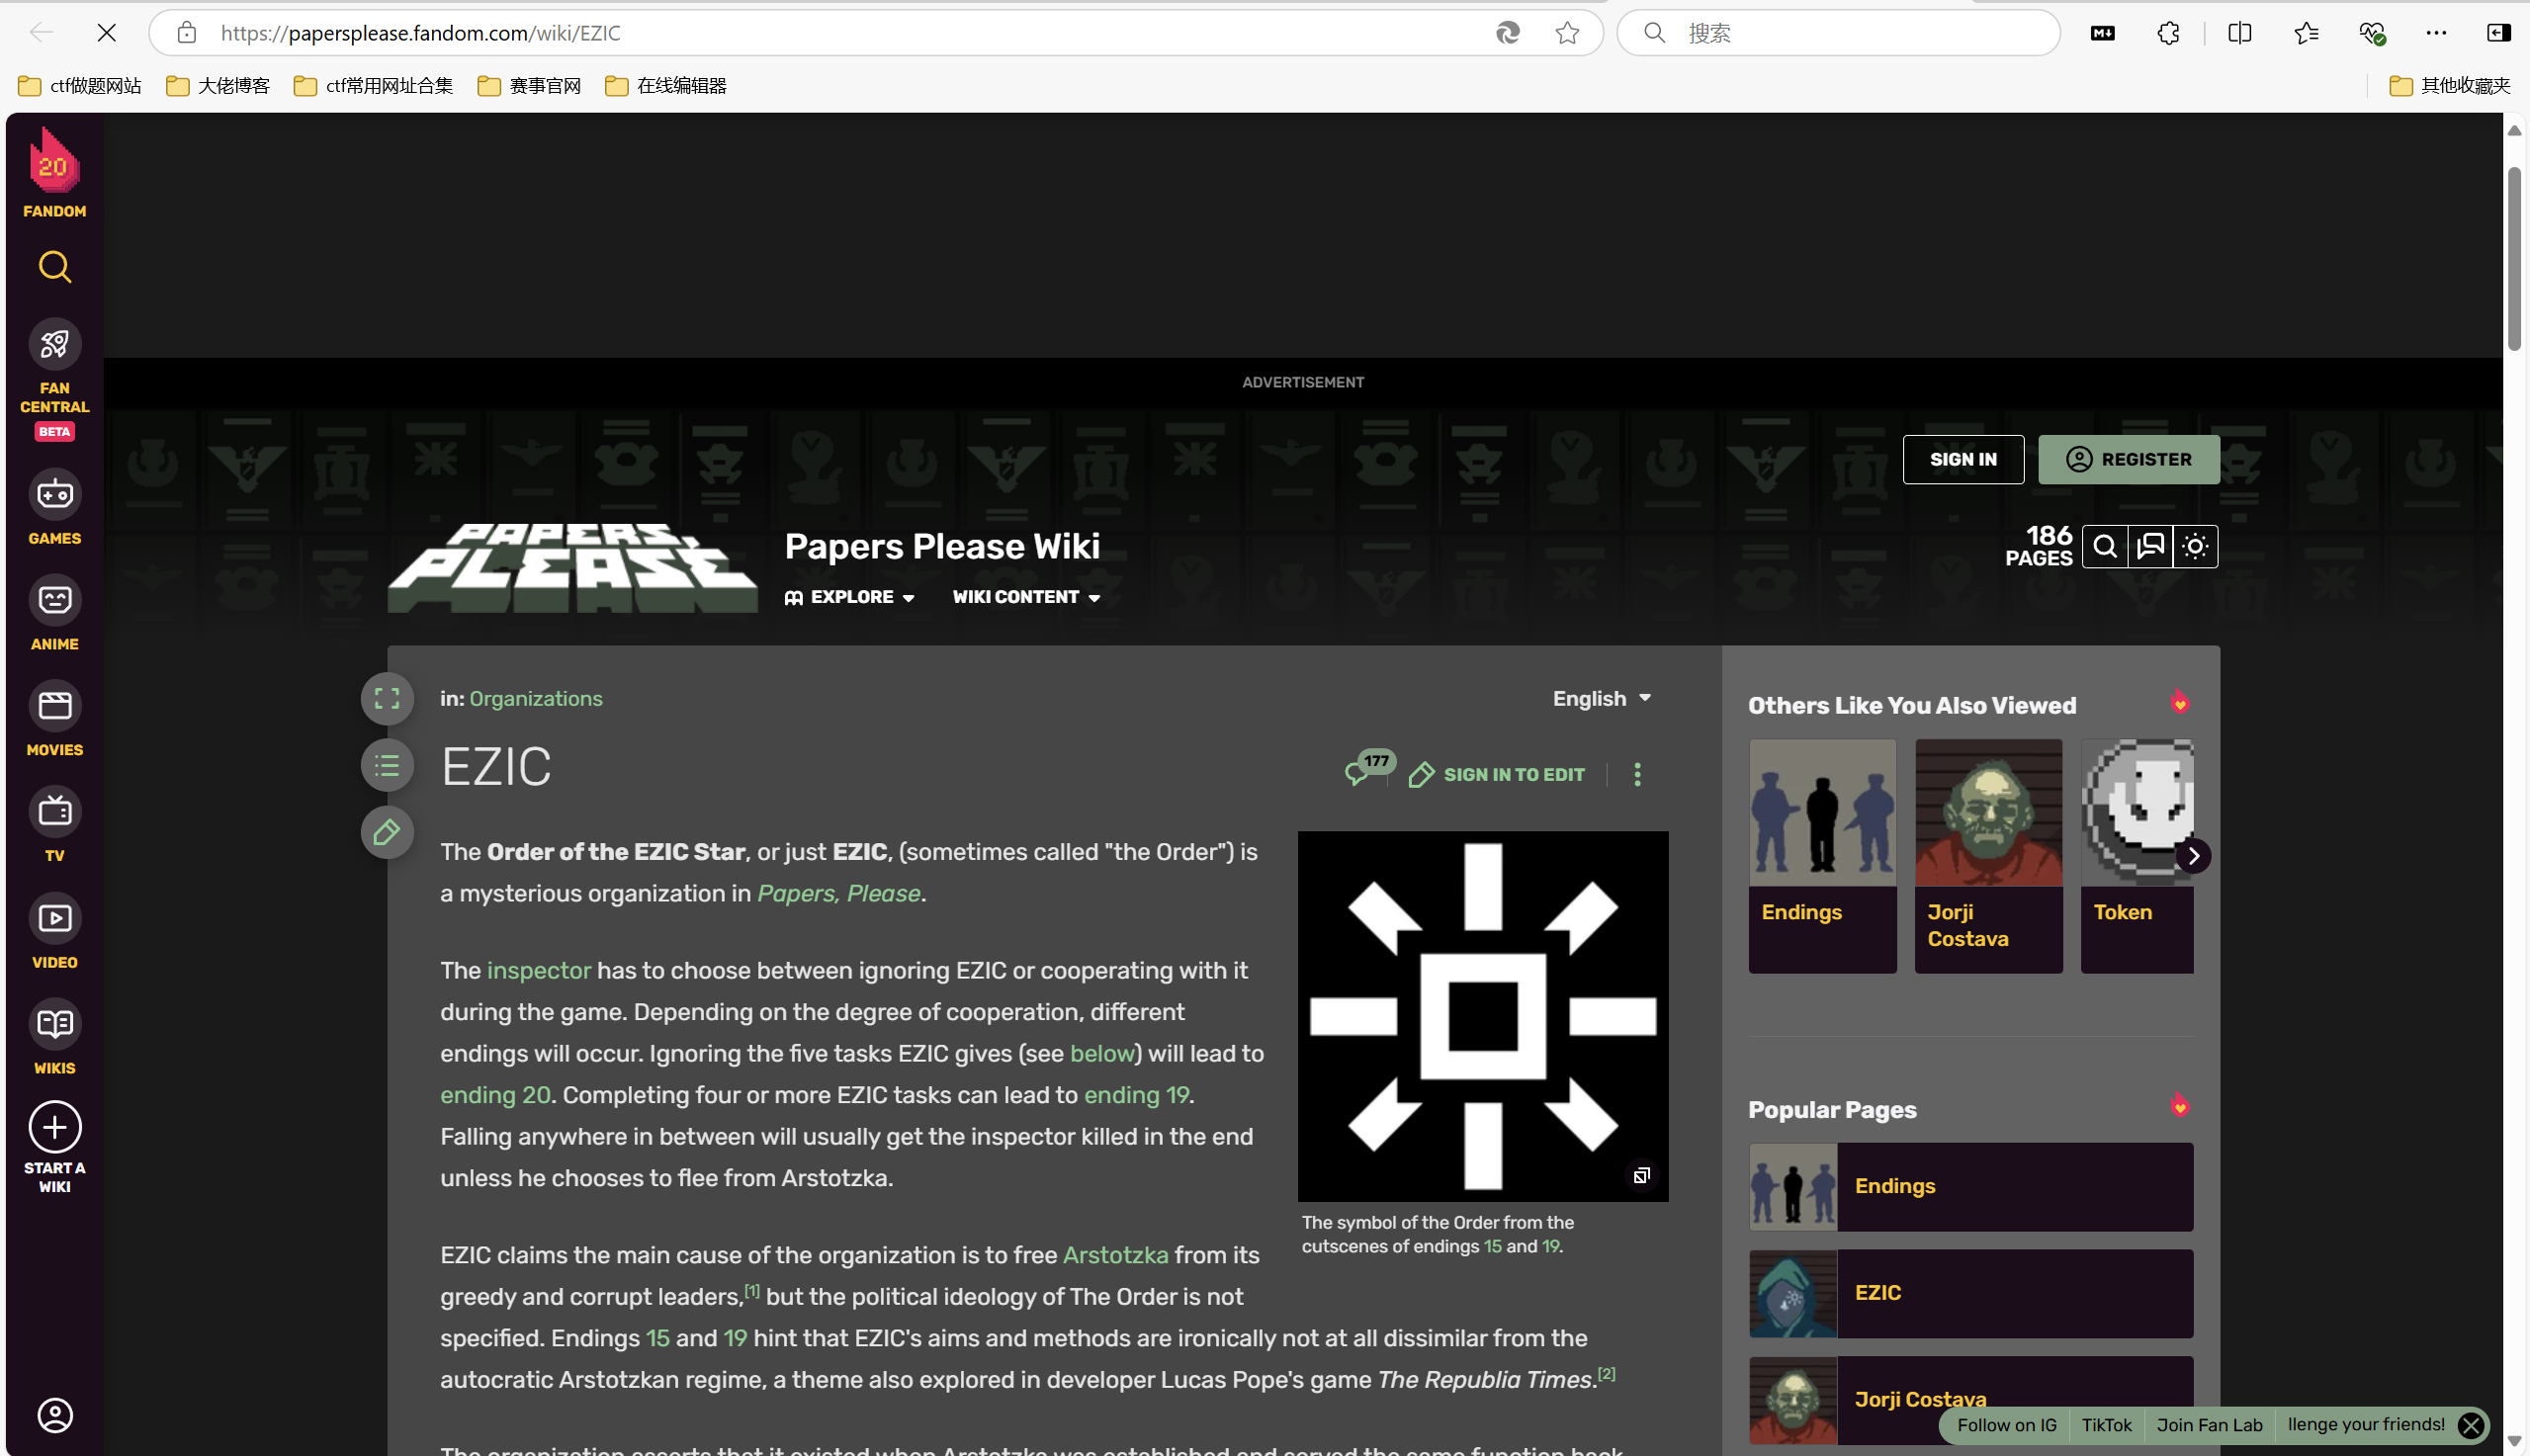This screenshot has width=2530, height=1456.
Task: Advance Others Like You carousel arrow
Action: tap(2193, 856)
